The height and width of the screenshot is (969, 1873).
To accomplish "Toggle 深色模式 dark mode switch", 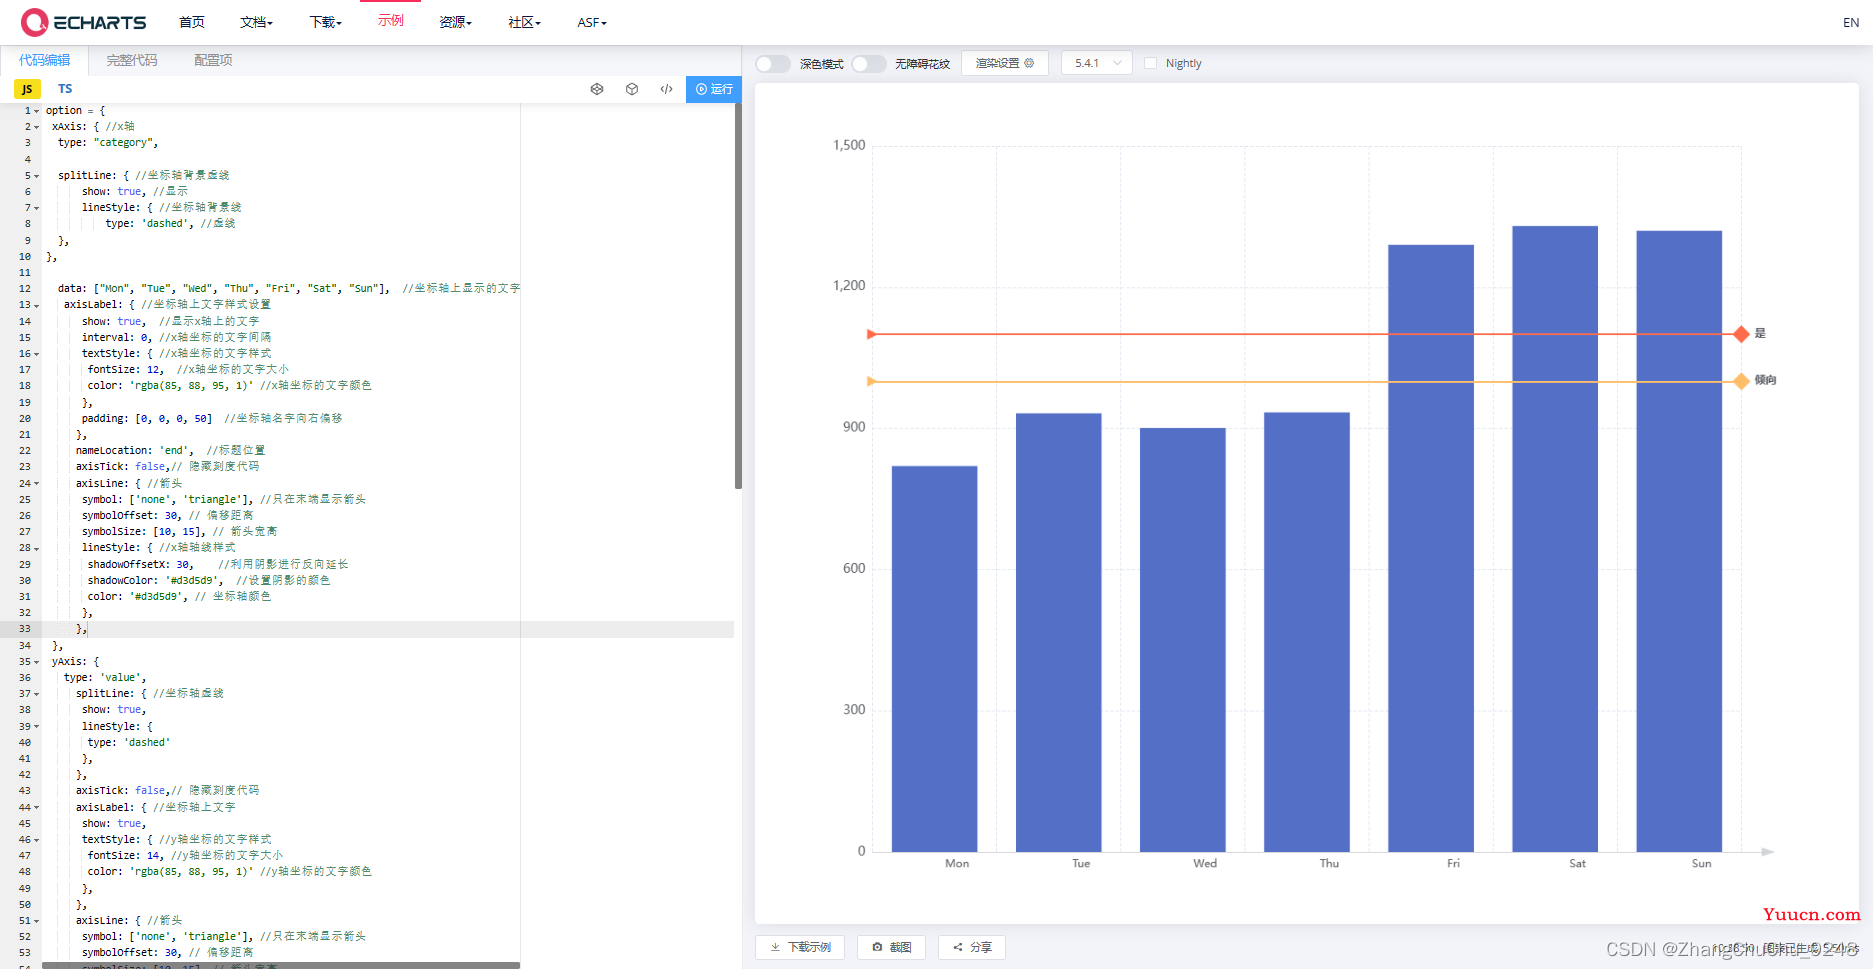I will [x=773, y=63].
